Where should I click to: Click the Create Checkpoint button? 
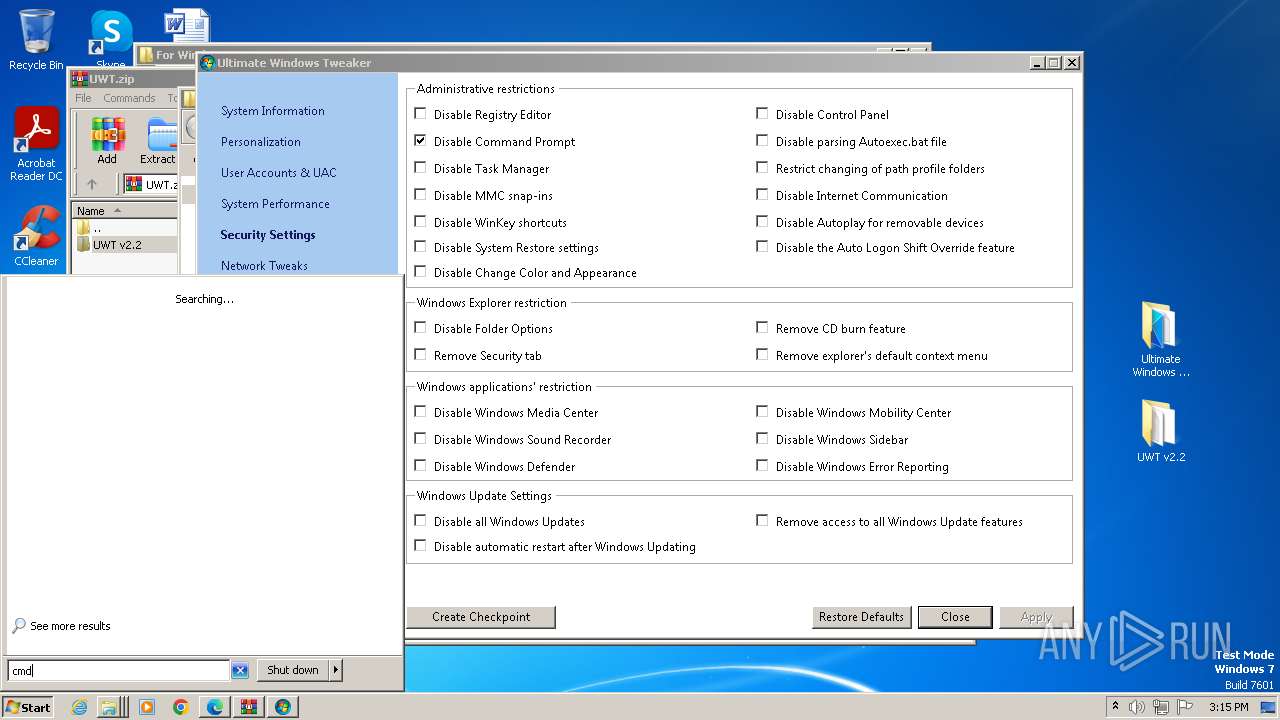pos(481,617)
